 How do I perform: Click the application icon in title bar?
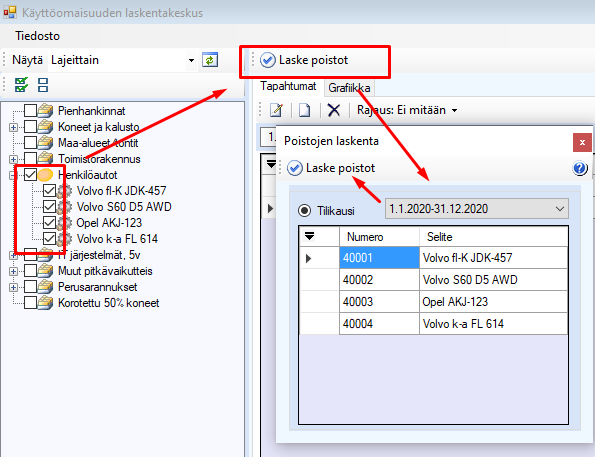[10, 13]
